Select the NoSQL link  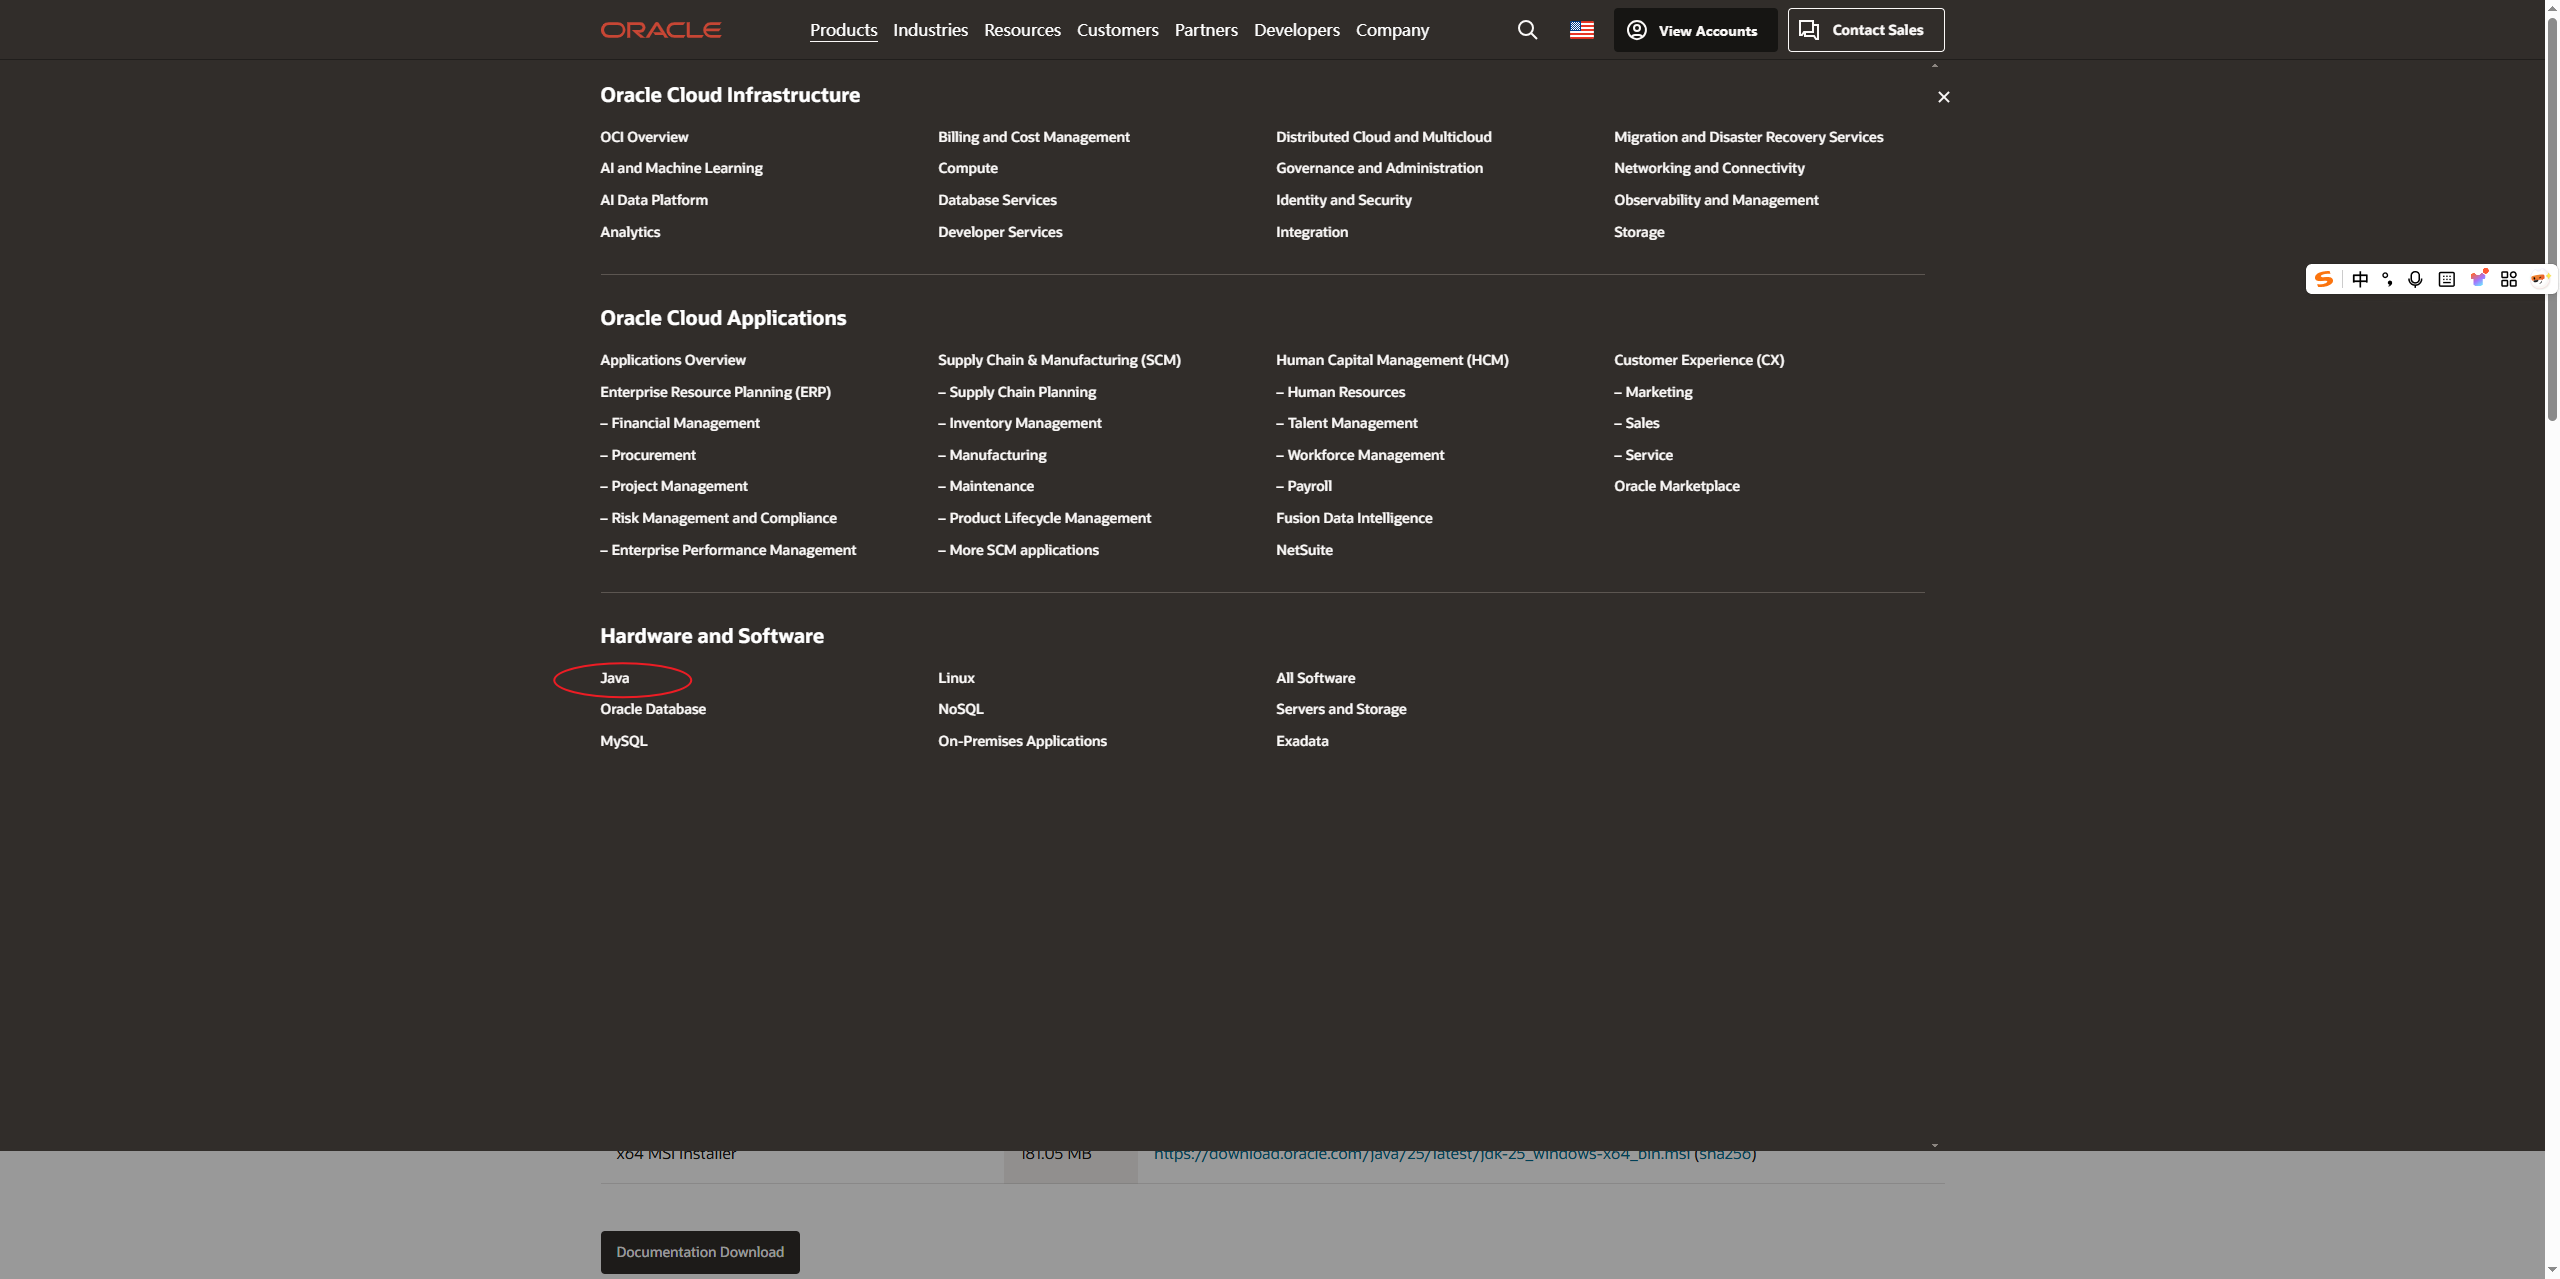click(961, 709)
